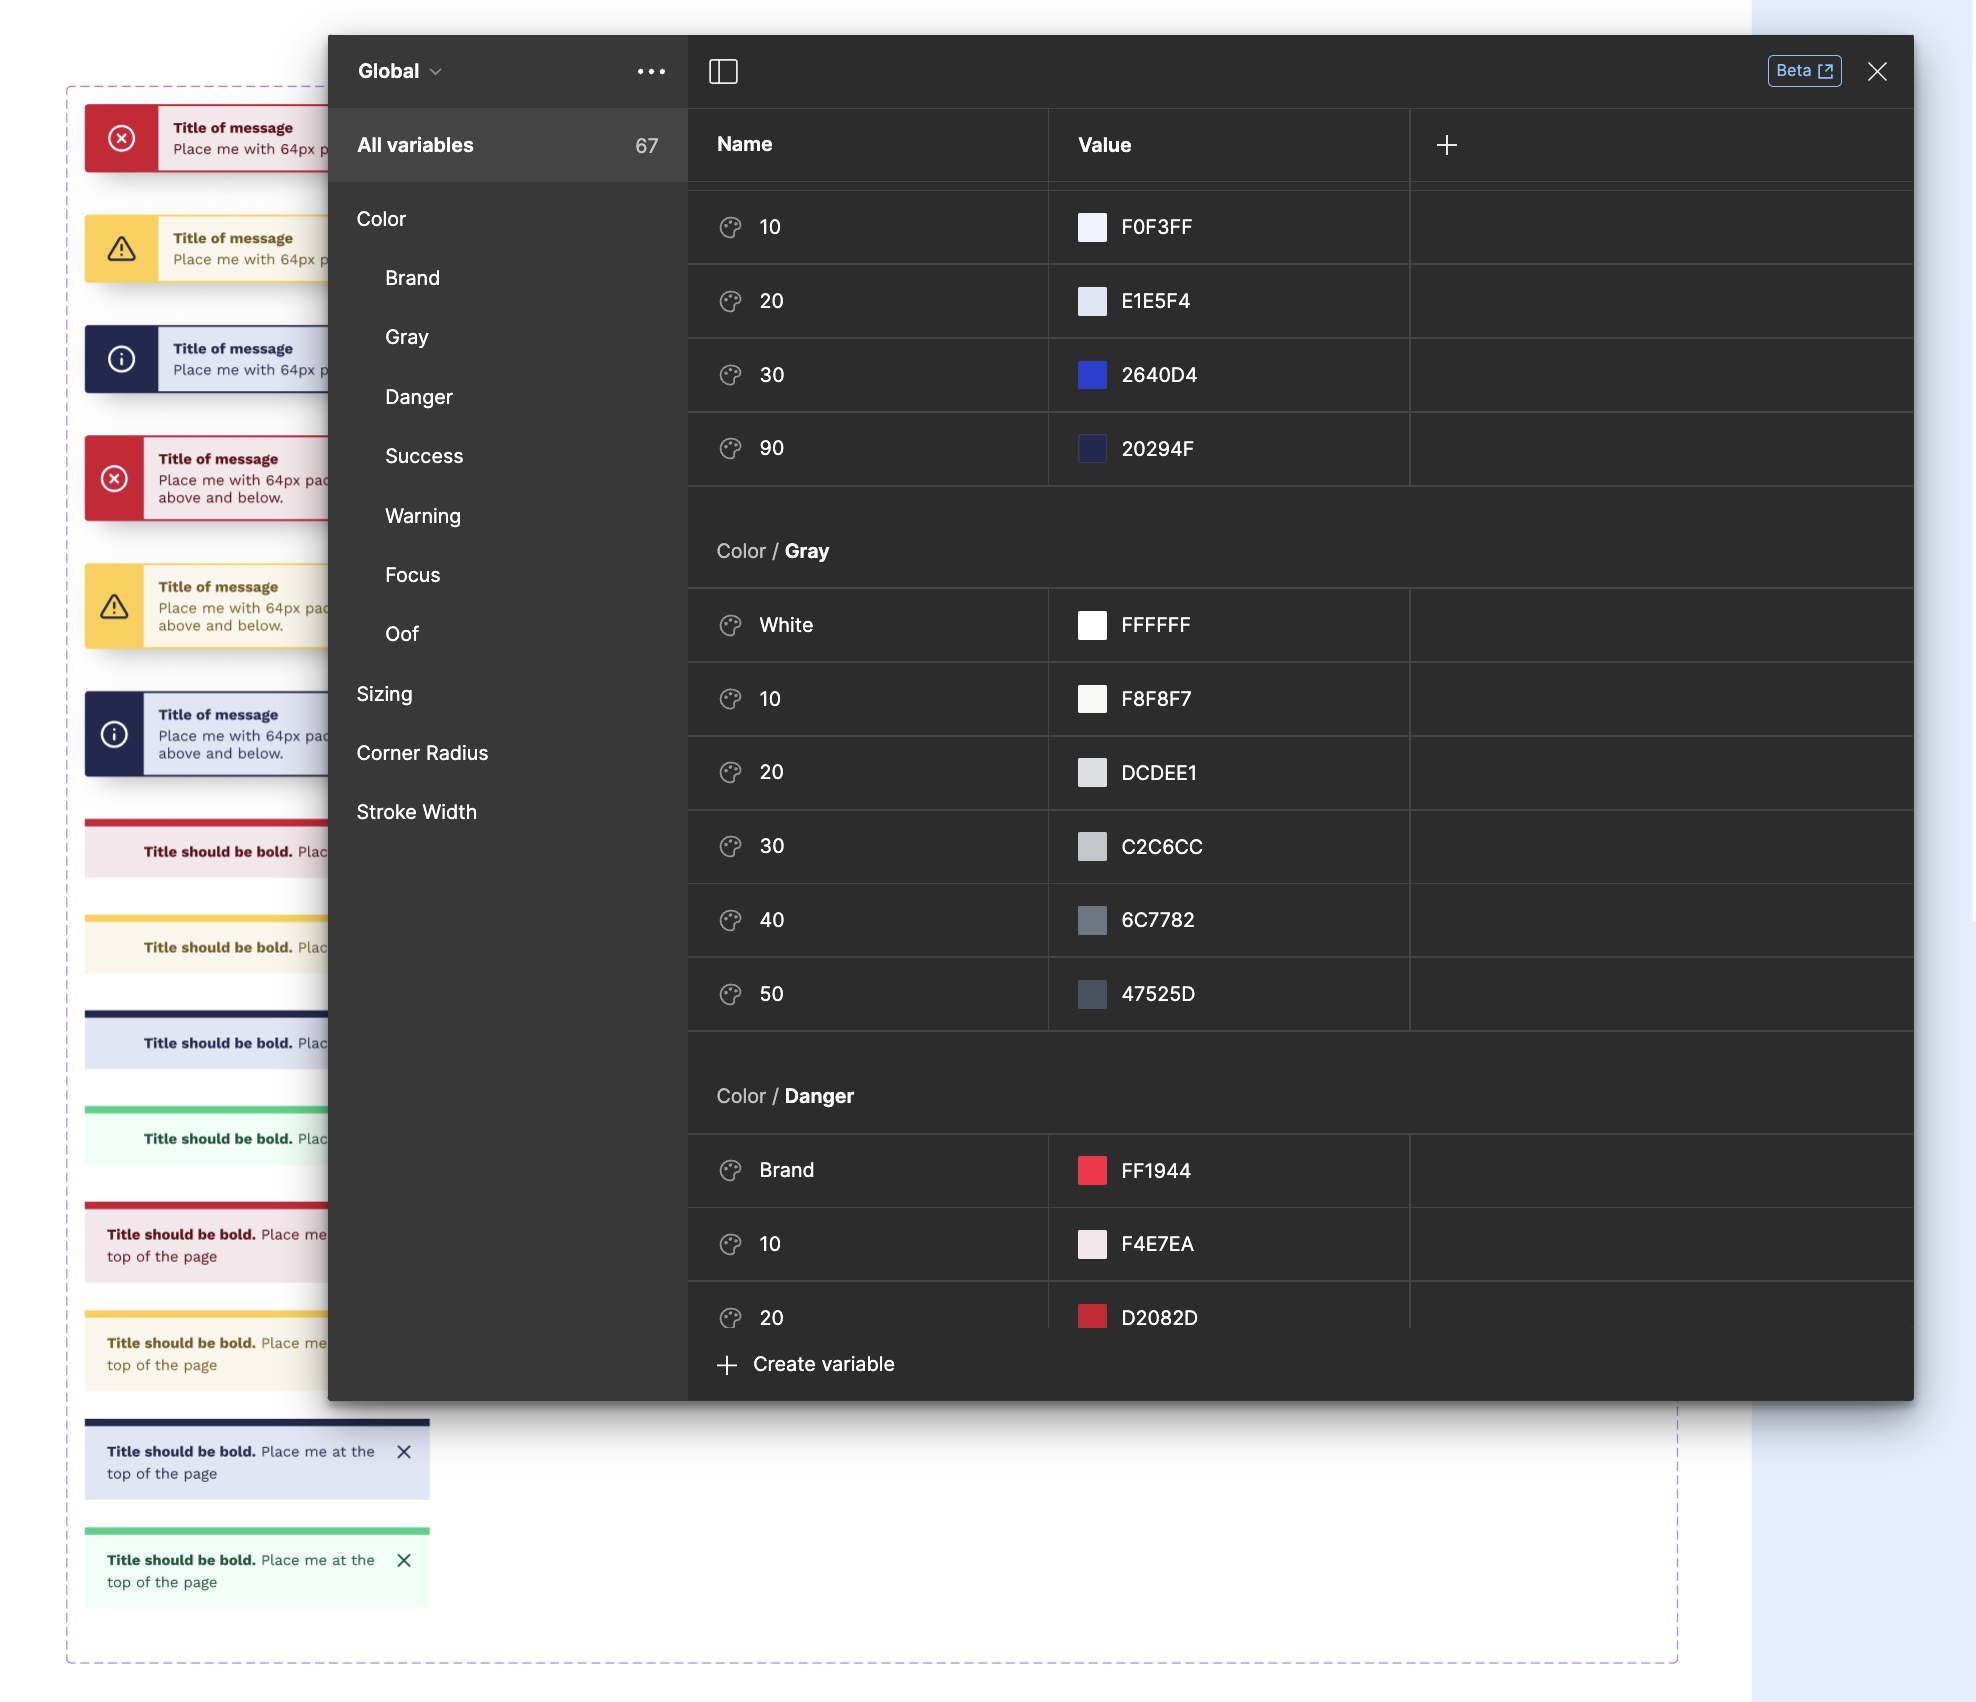
Task: Select the palette icon for color 90
Action: coord(731,449)
